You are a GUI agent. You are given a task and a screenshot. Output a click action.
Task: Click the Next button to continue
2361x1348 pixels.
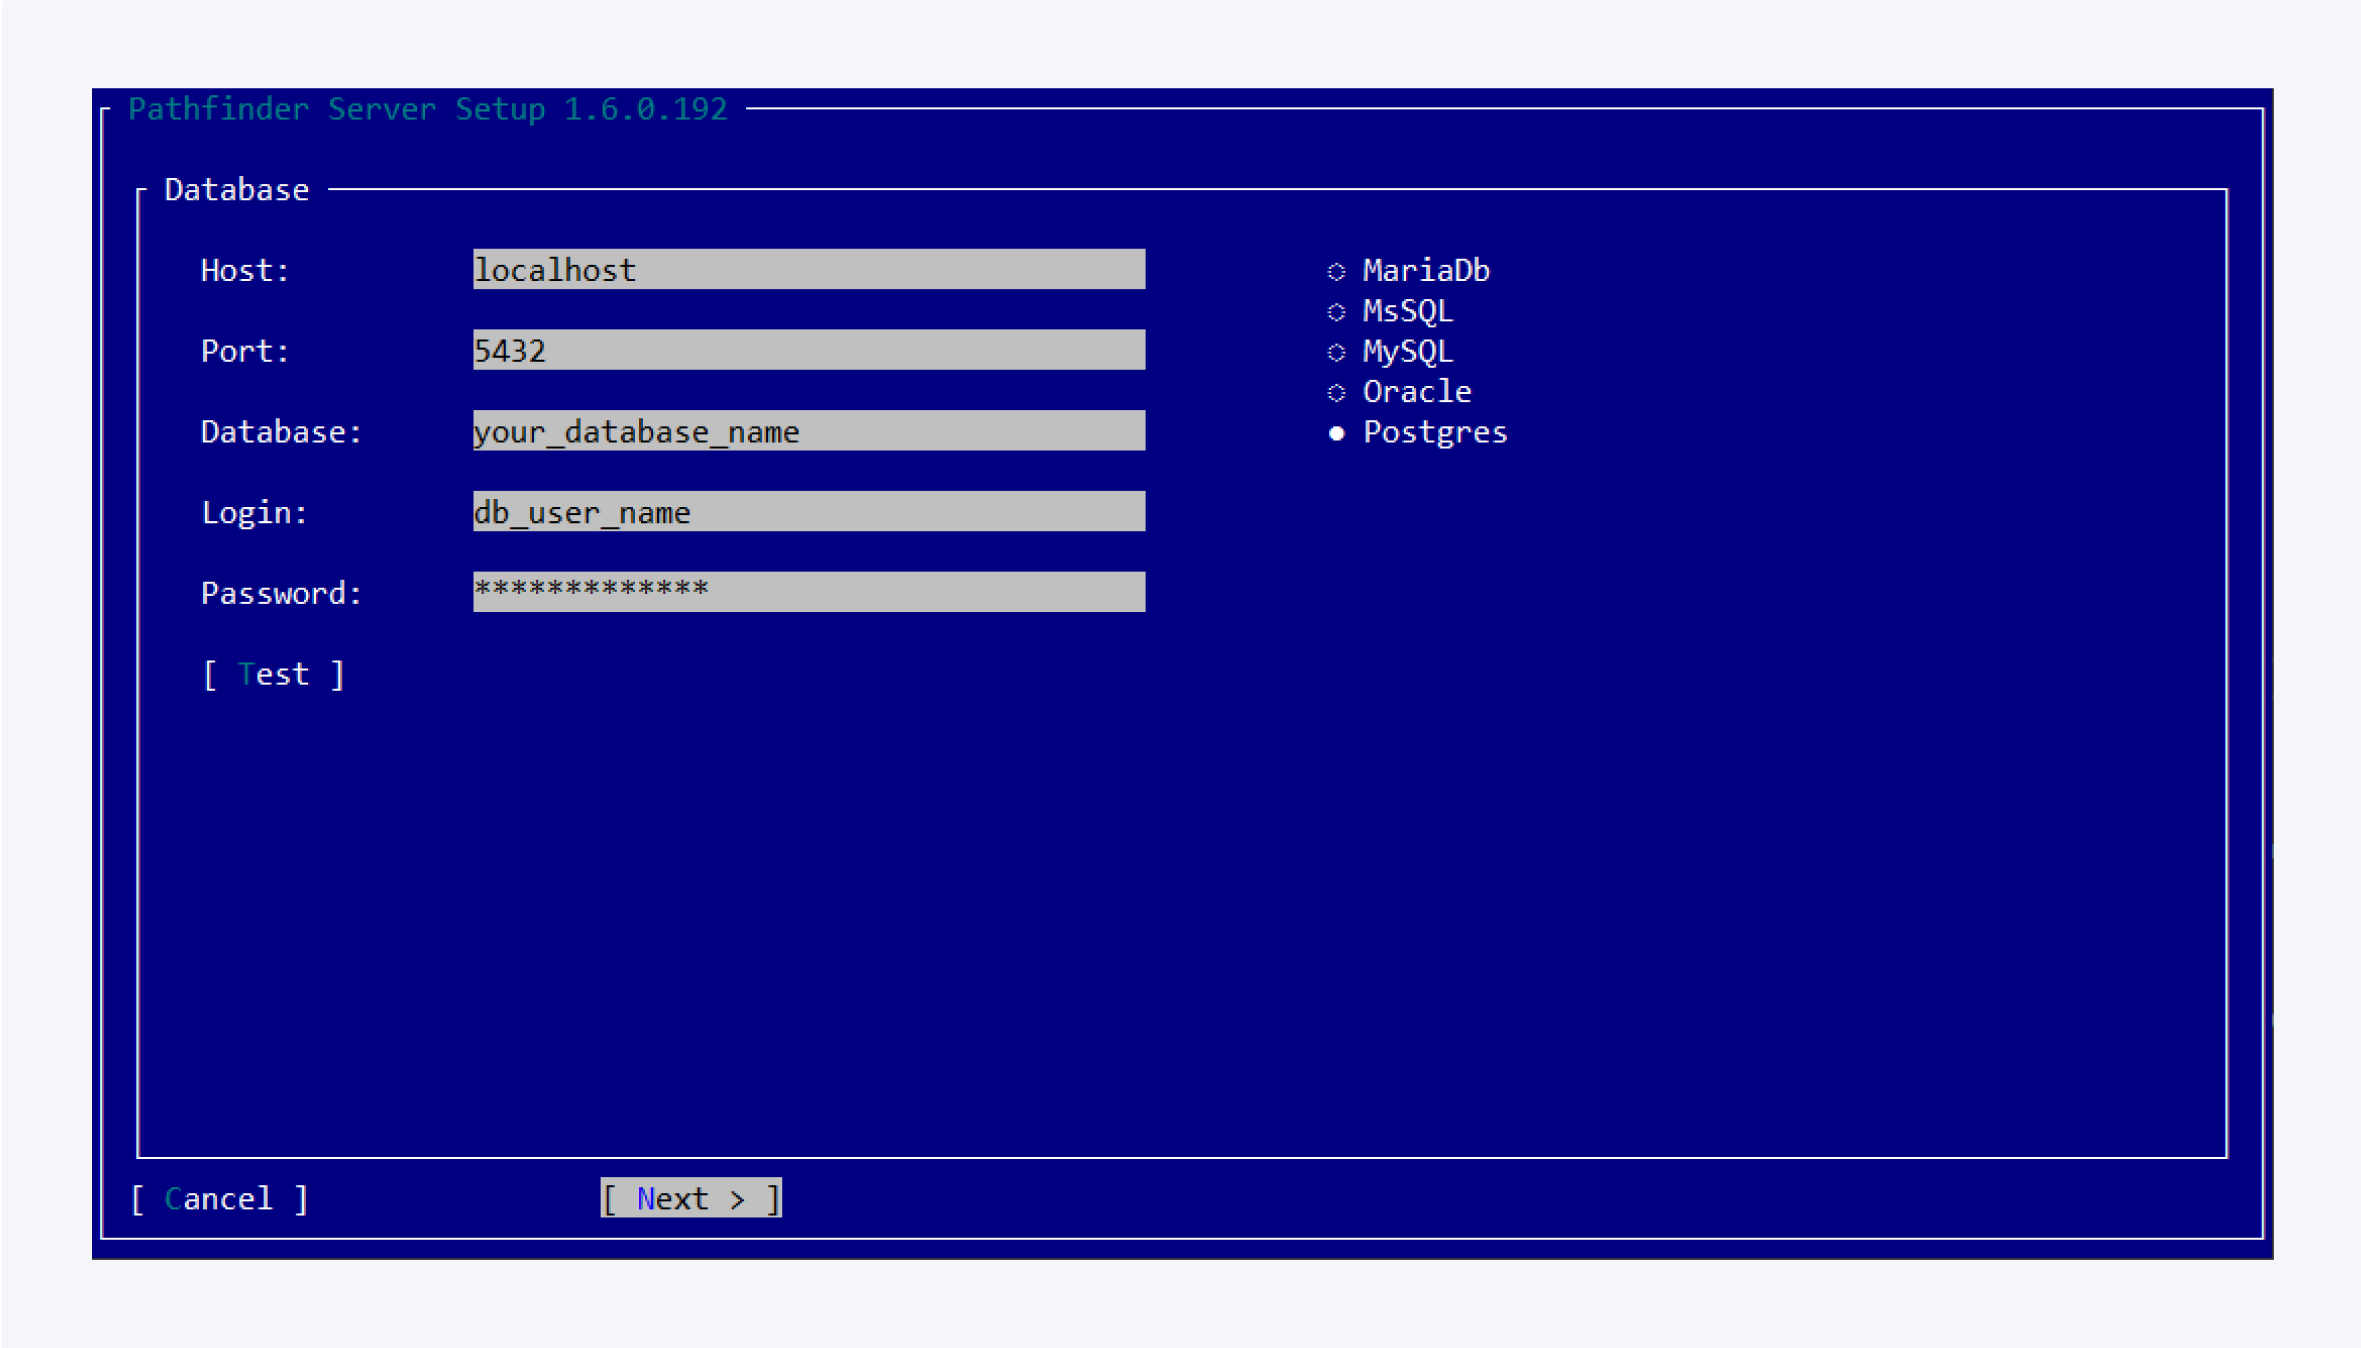coord(690,1198)
